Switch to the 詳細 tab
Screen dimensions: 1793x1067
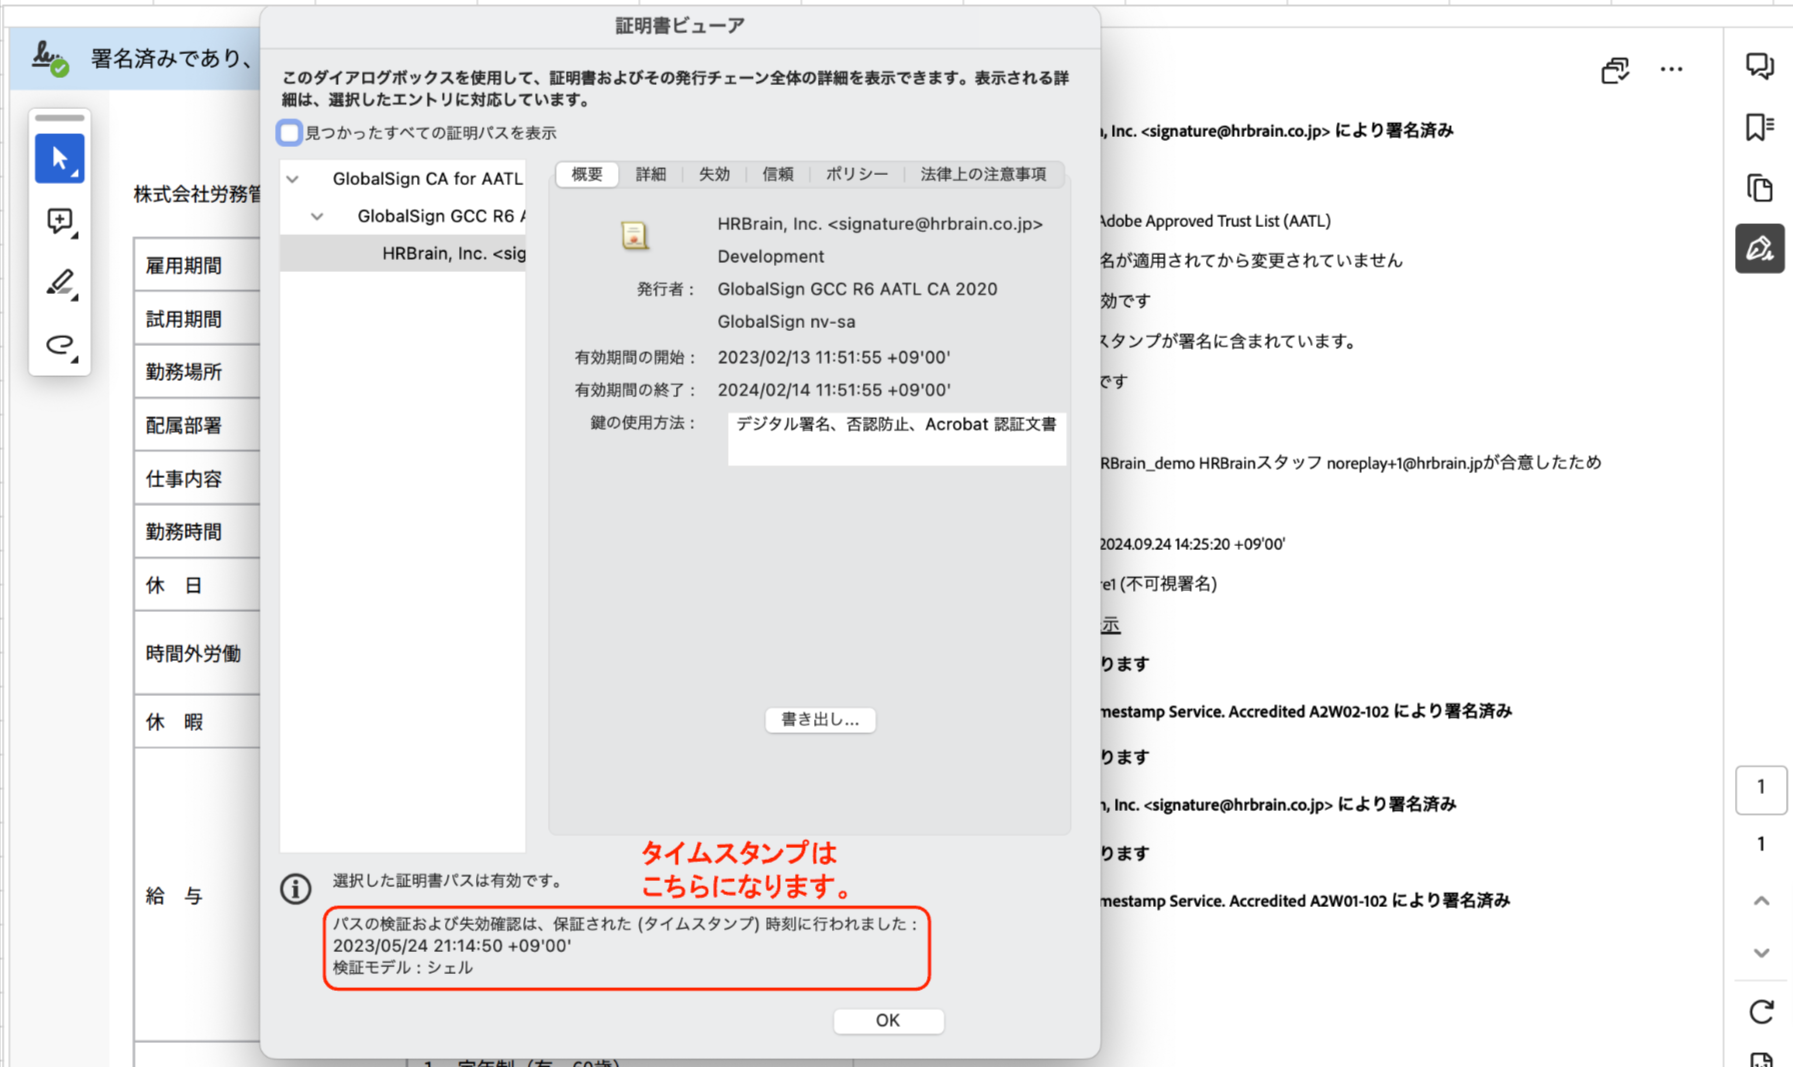point(651,174)
